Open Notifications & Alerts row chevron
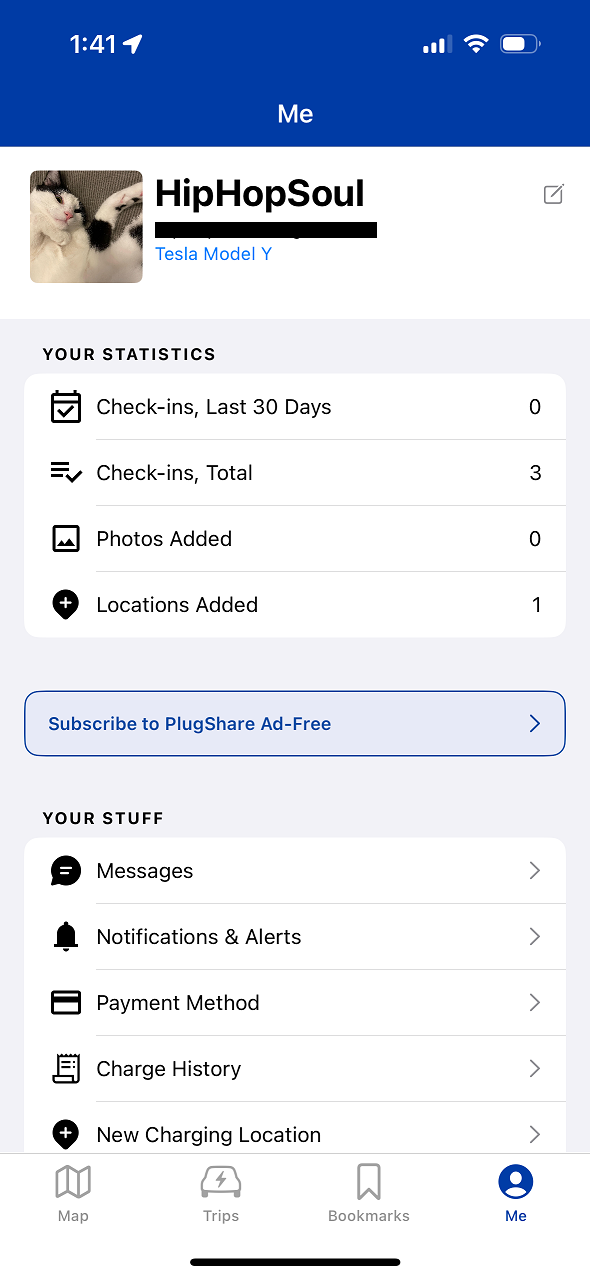The image size is (590, 1278). [535, 937]
